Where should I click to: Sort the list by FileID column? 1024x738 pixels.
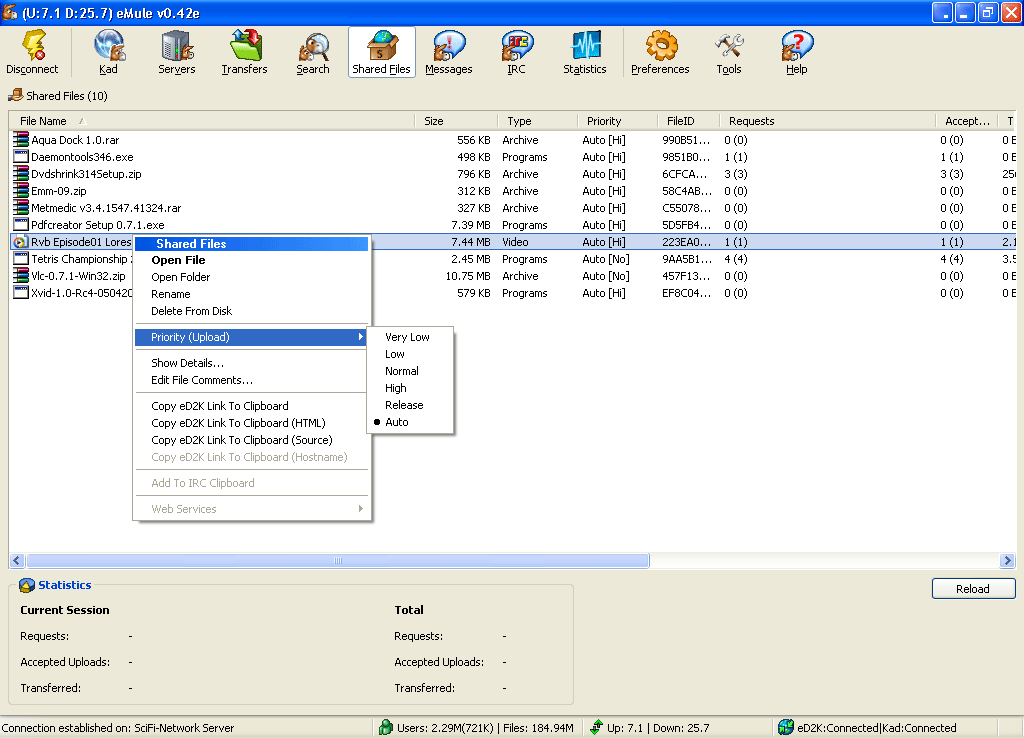coord(689,121)
